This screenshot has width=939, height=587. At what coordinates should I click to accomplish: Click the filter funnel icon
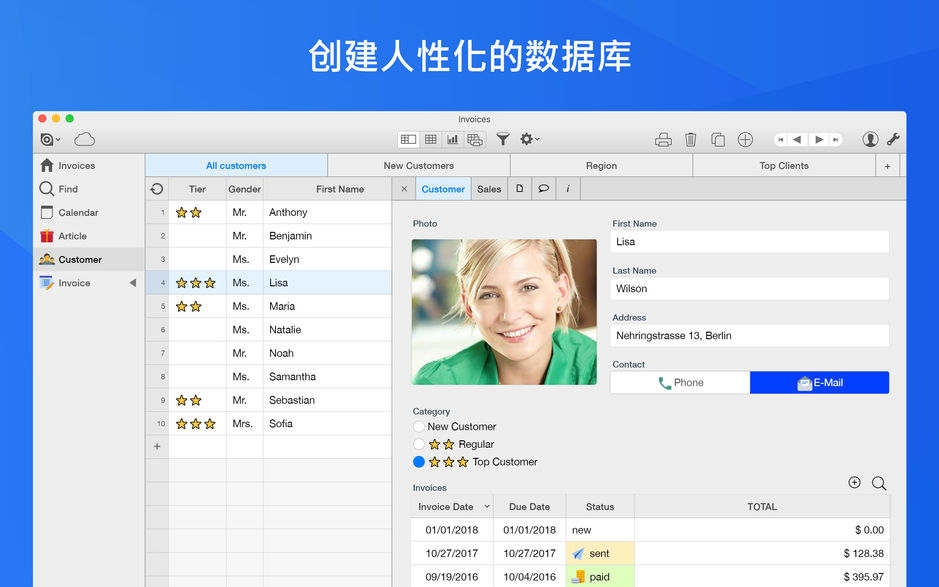(x=503, y=139)
